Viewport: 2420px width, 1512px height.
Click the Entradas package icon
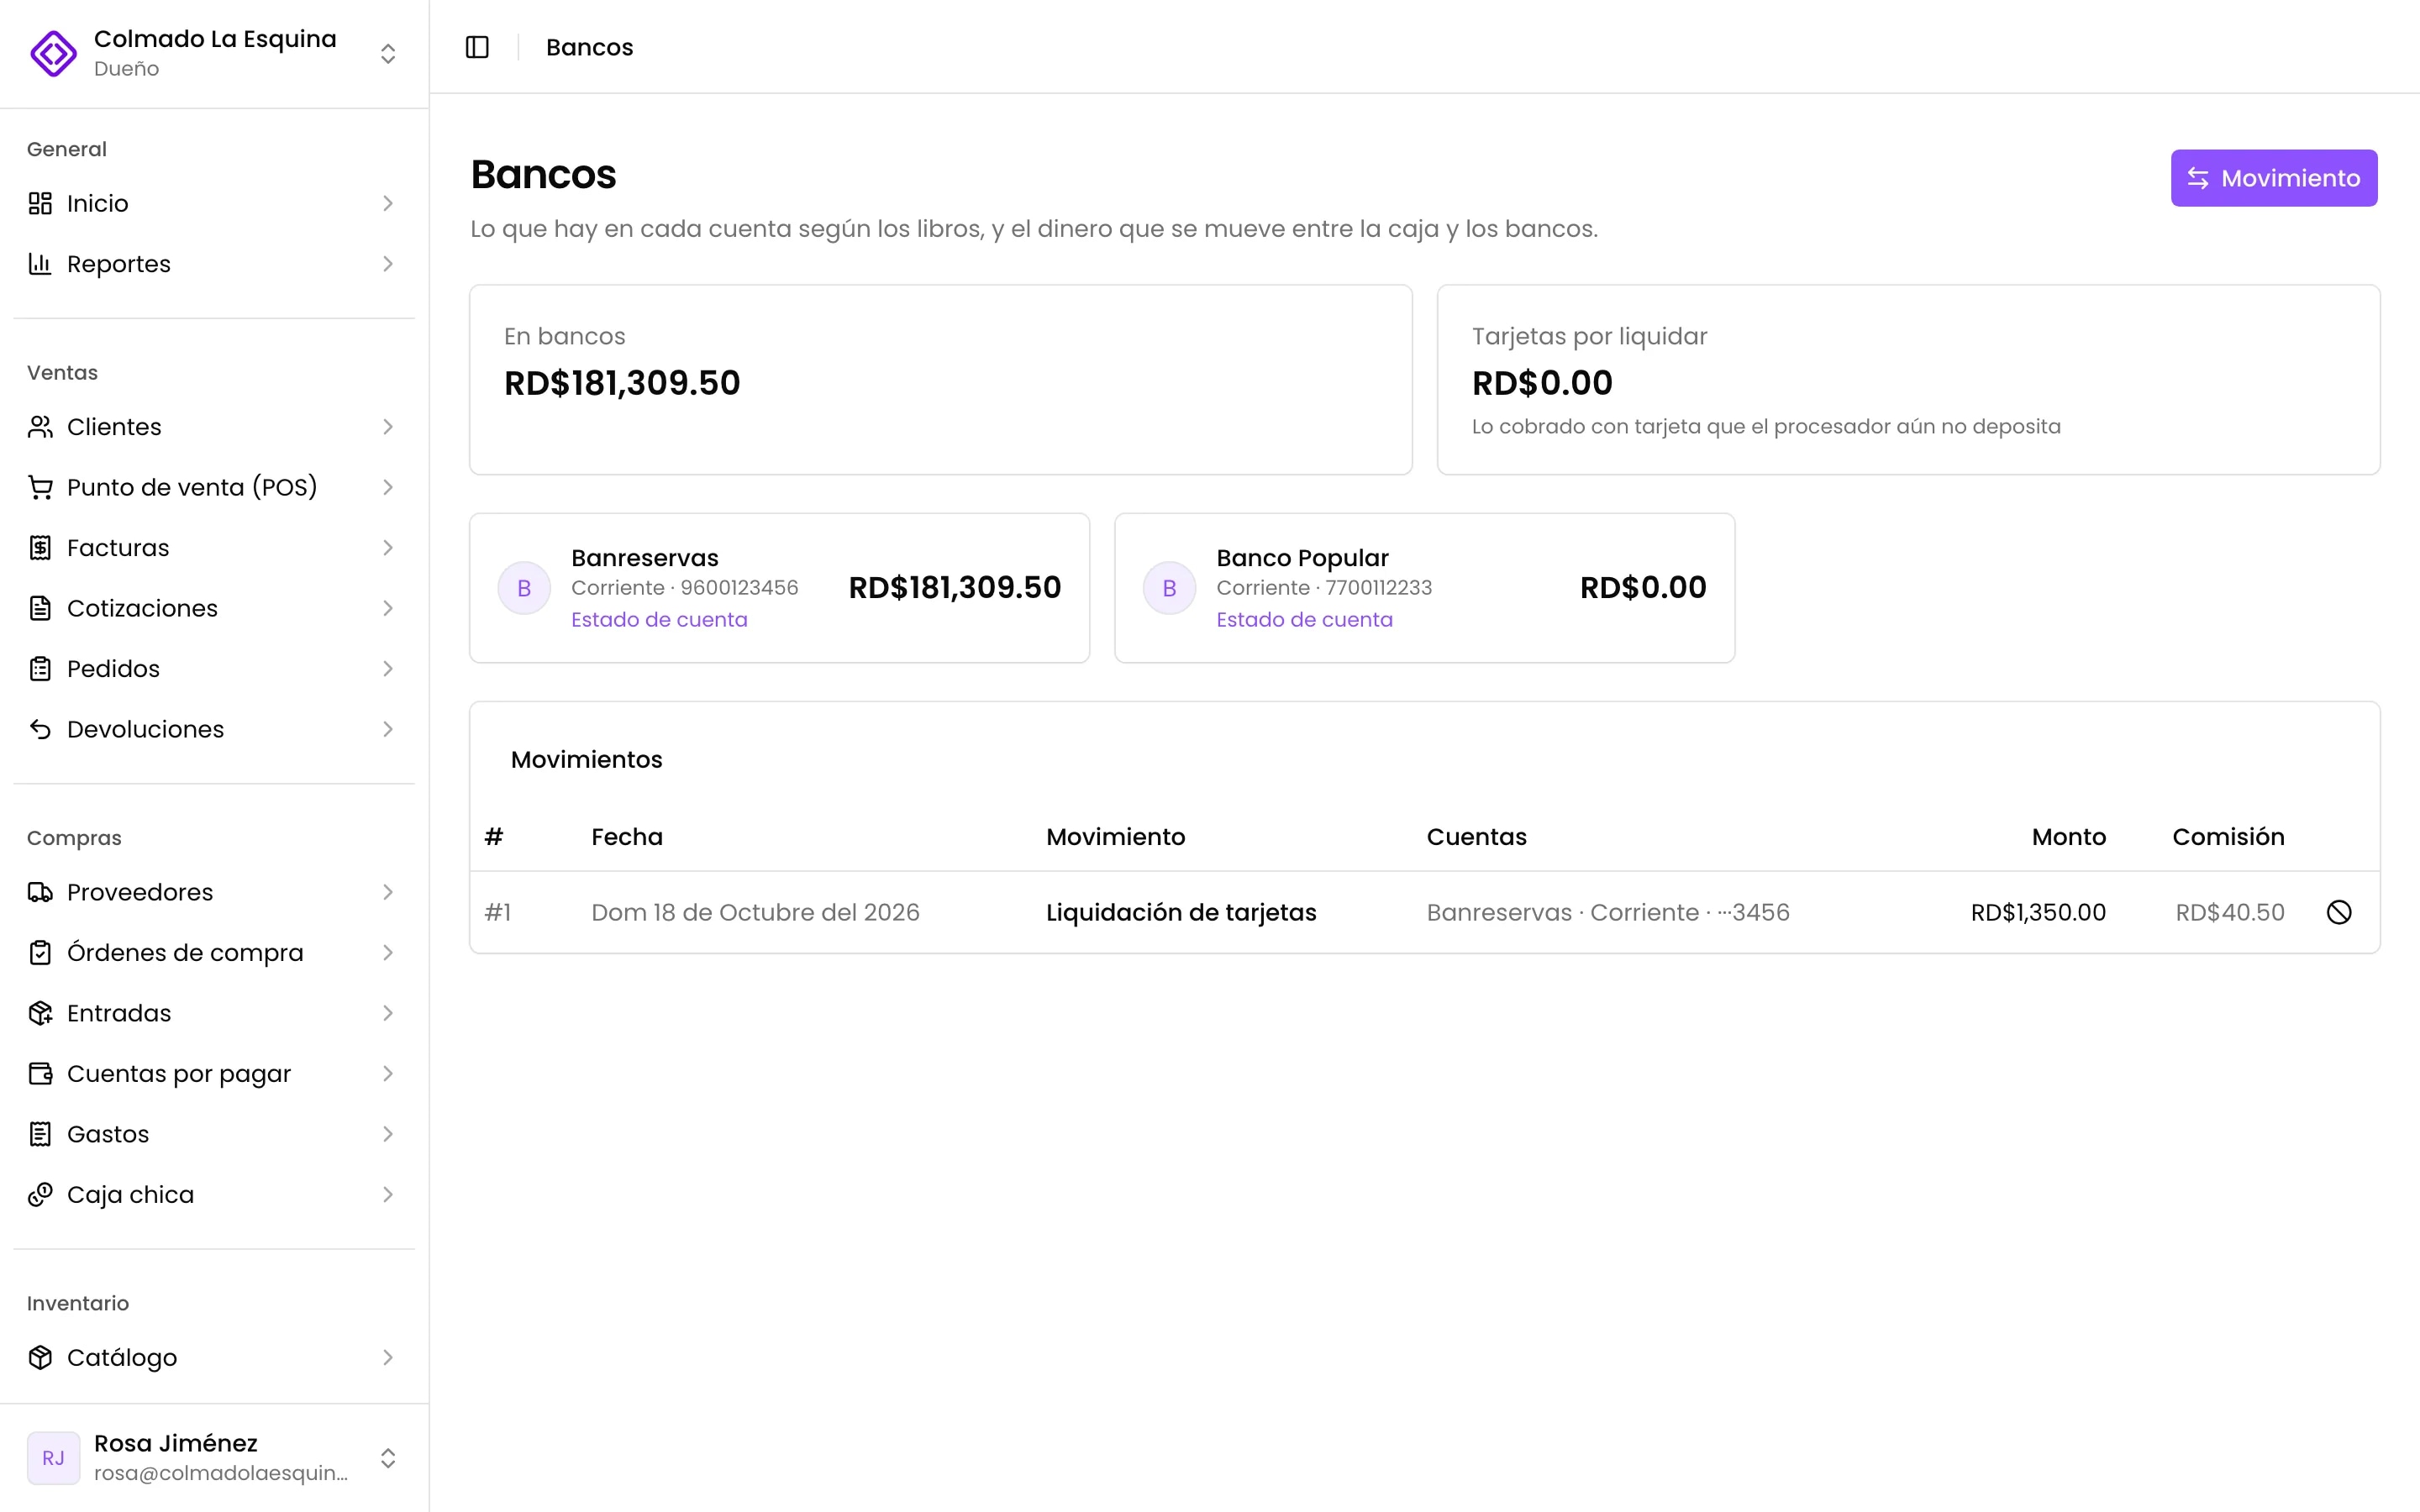click(40, 1013)
